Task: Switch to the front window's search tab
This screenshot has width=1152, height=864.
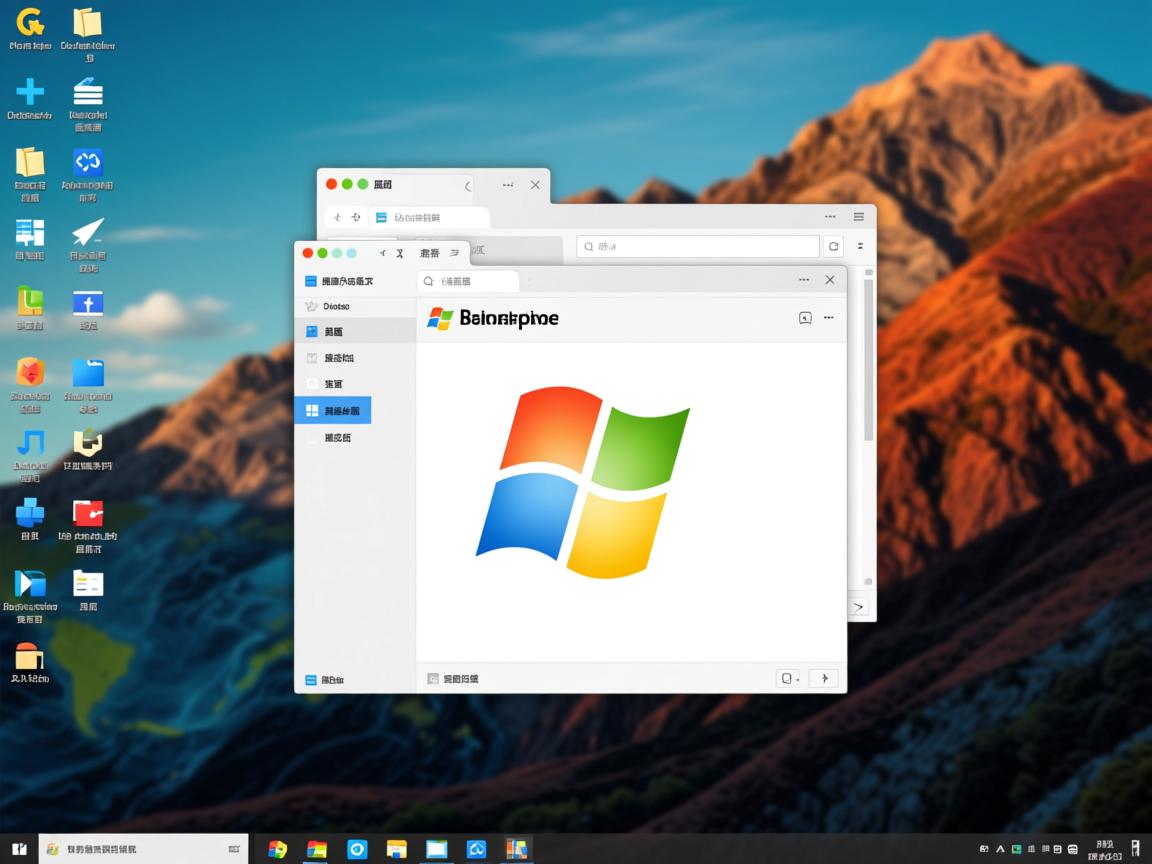Action: (x=468, y=282)
